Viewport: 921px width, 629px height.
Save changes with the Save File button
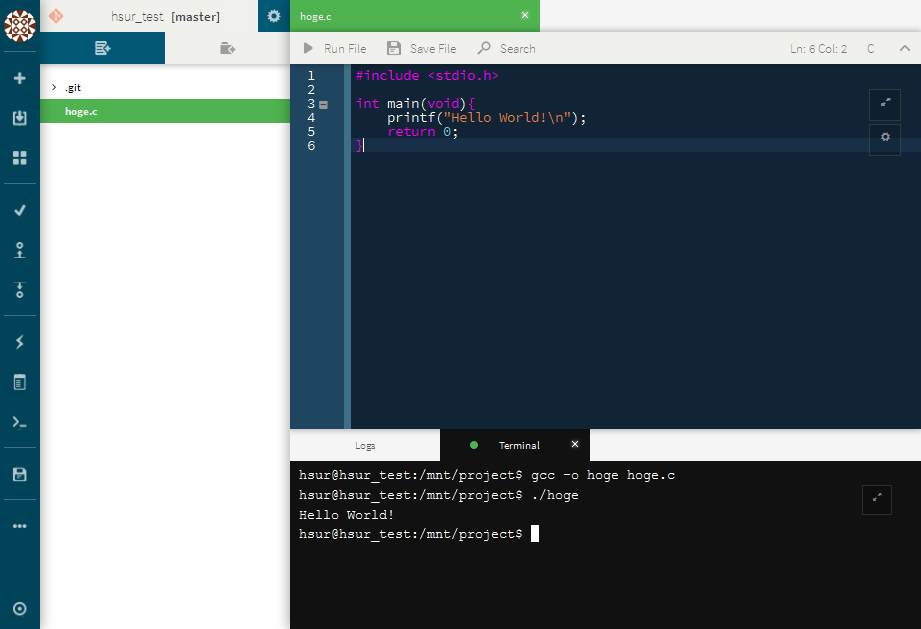[421, 47]
